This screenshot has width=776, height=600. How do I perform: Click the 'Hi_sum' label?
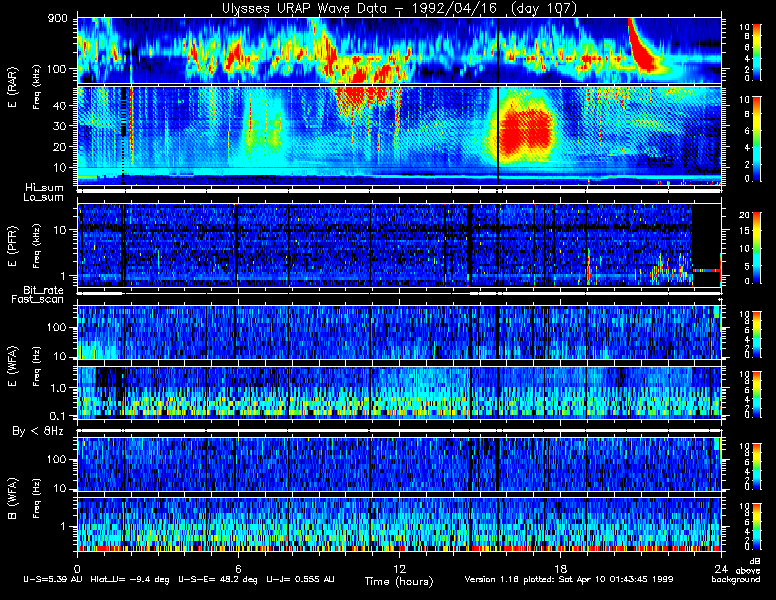[45, 188]
